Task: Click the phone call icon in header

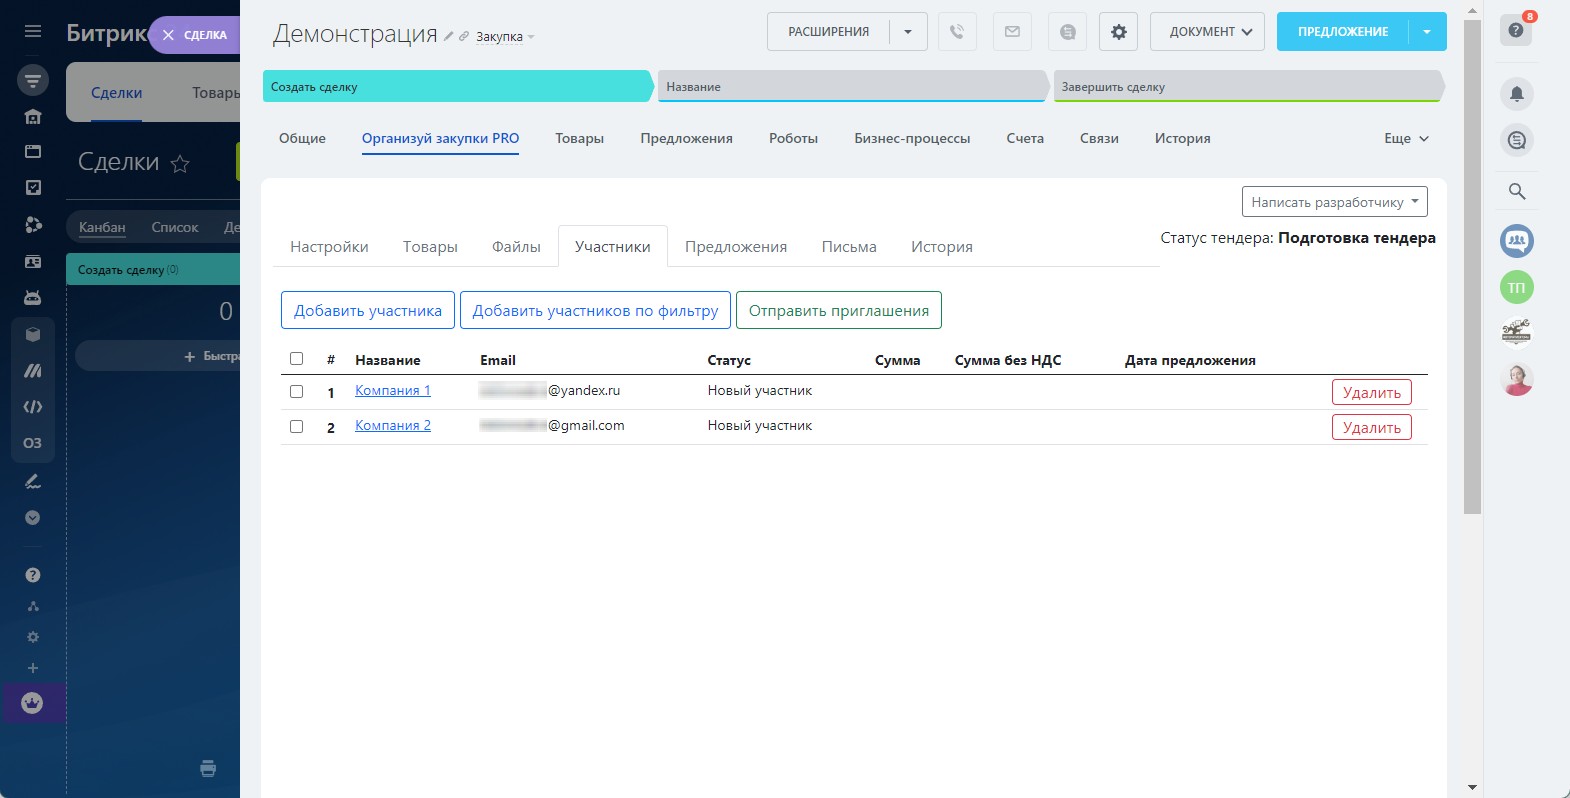Action: [x=957, y=32]
